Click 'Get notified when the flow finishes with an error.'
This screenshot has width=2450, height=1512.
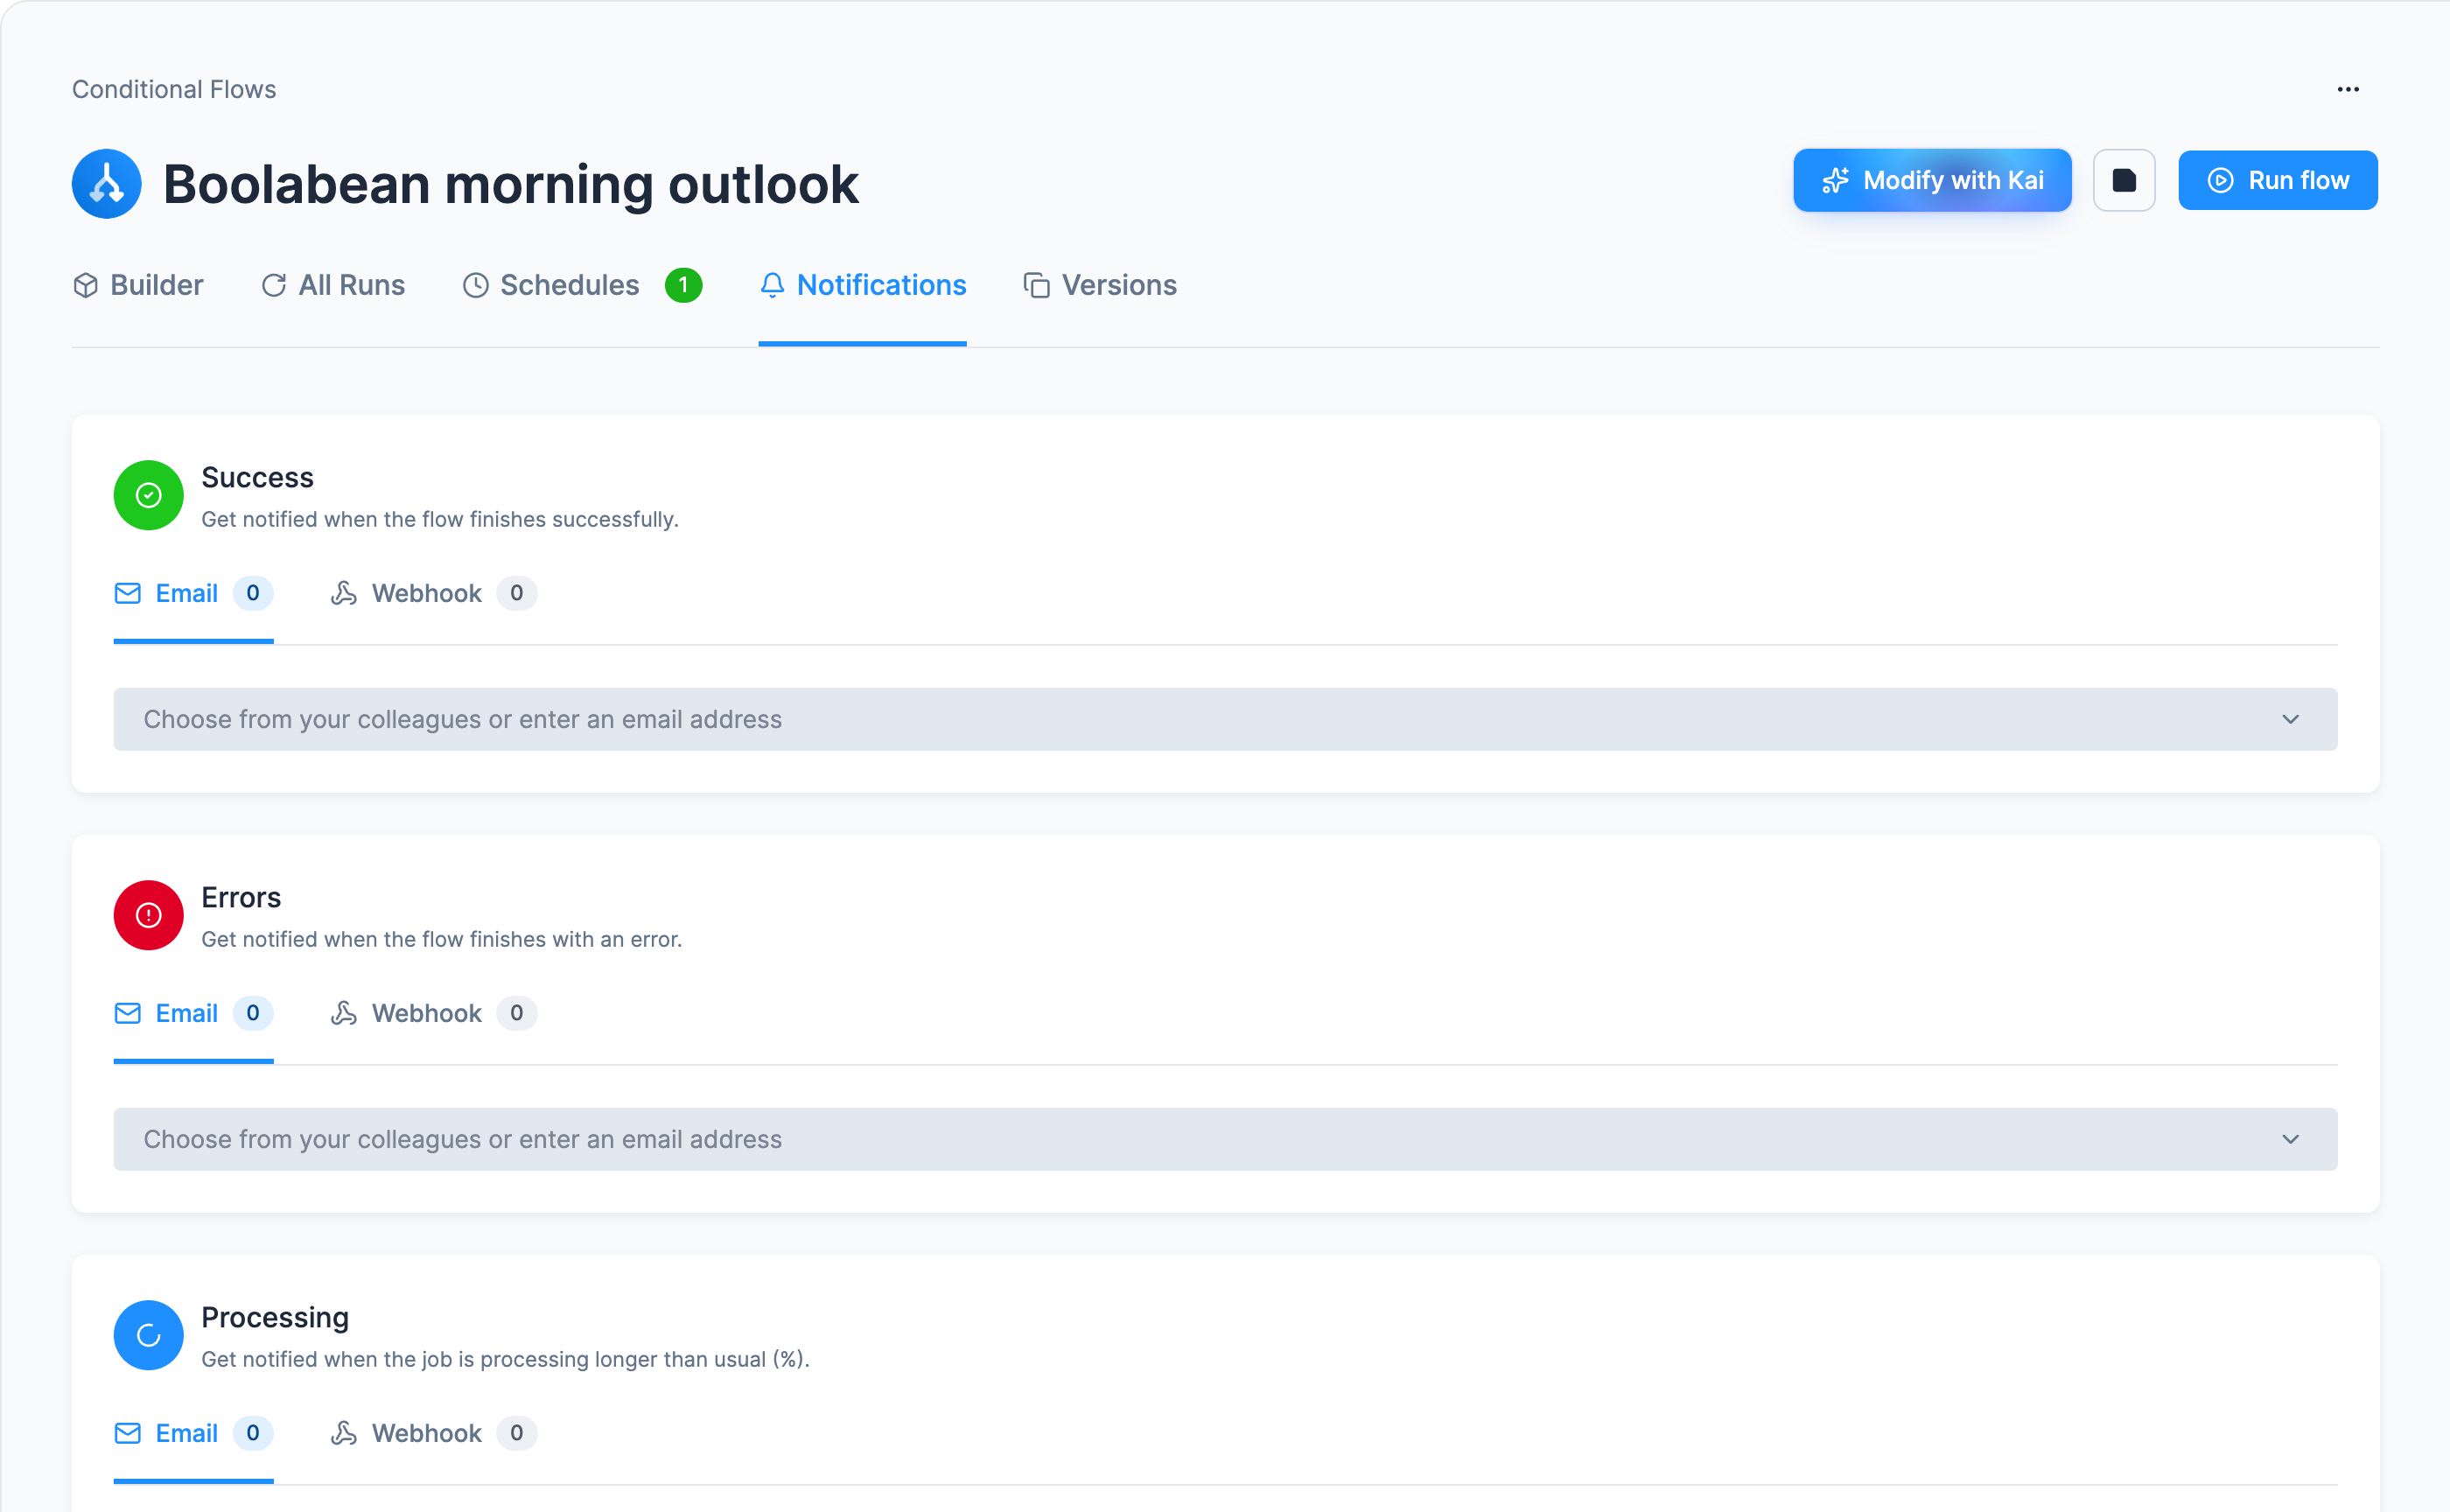tap(442, 939)
